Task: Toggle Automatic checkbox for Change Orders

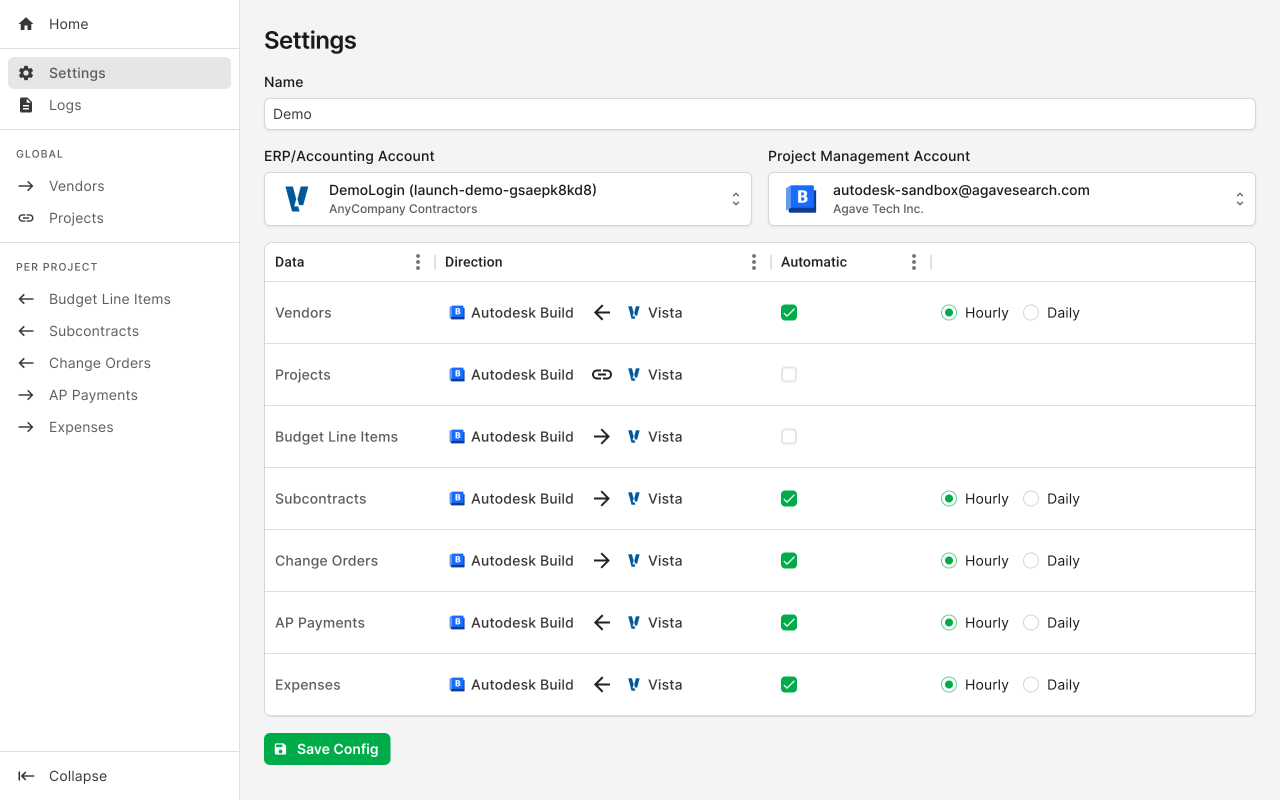Action: (789, 561)
